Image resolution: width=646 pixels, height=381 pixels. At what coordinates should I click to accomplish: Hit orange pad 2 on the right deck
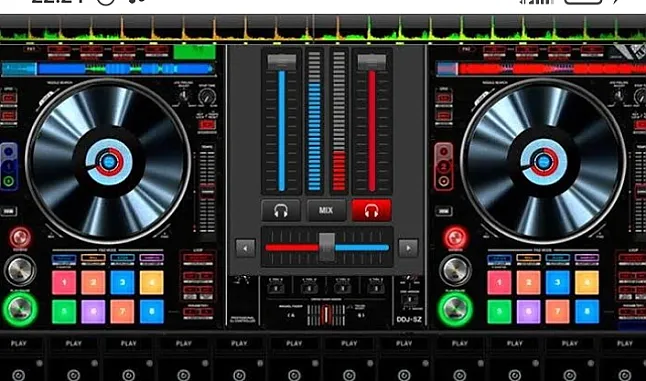528,283
